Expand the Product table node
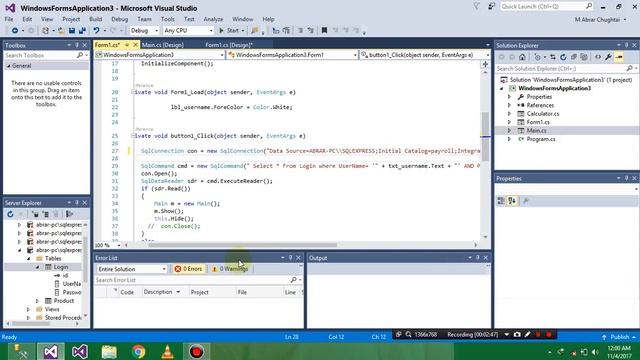 point(37,301)
